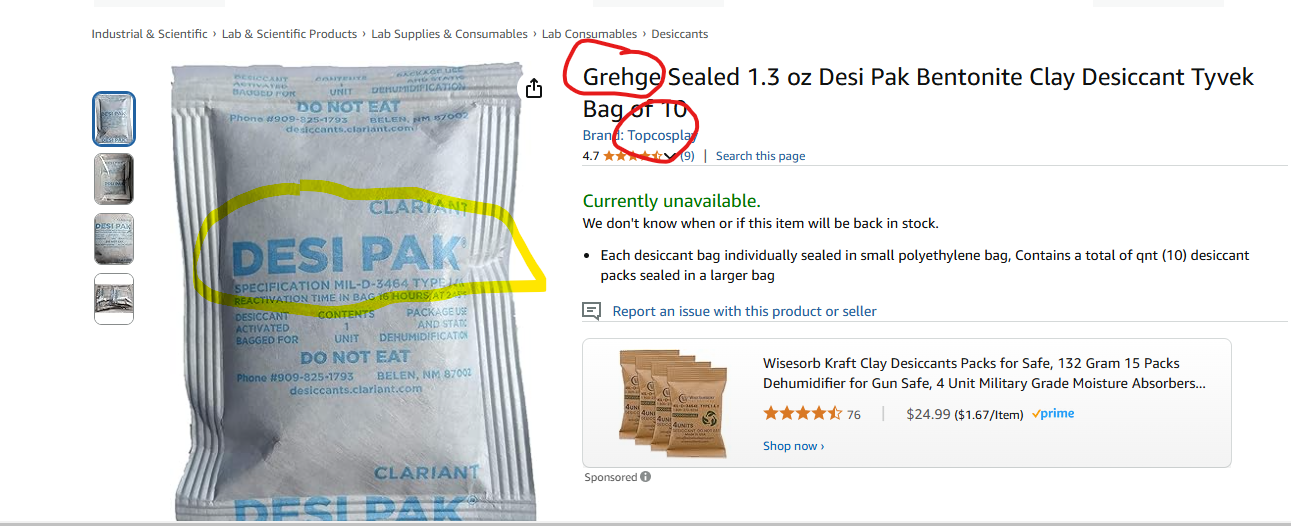Click Report an issue with this product
The width and height of the screenshot is (1291, 526).
[744, 311]
